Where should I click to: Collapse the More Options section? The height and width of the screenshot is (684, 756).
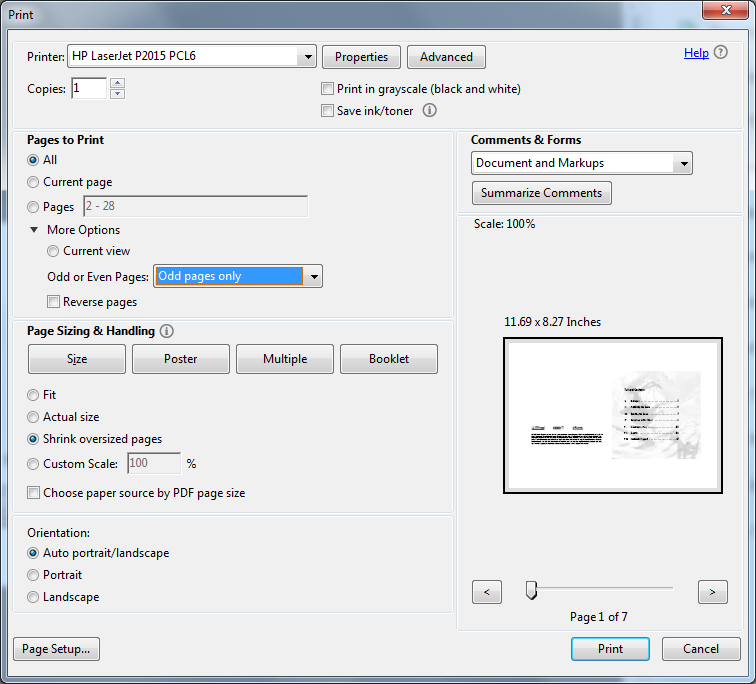[x=34, y=230]
